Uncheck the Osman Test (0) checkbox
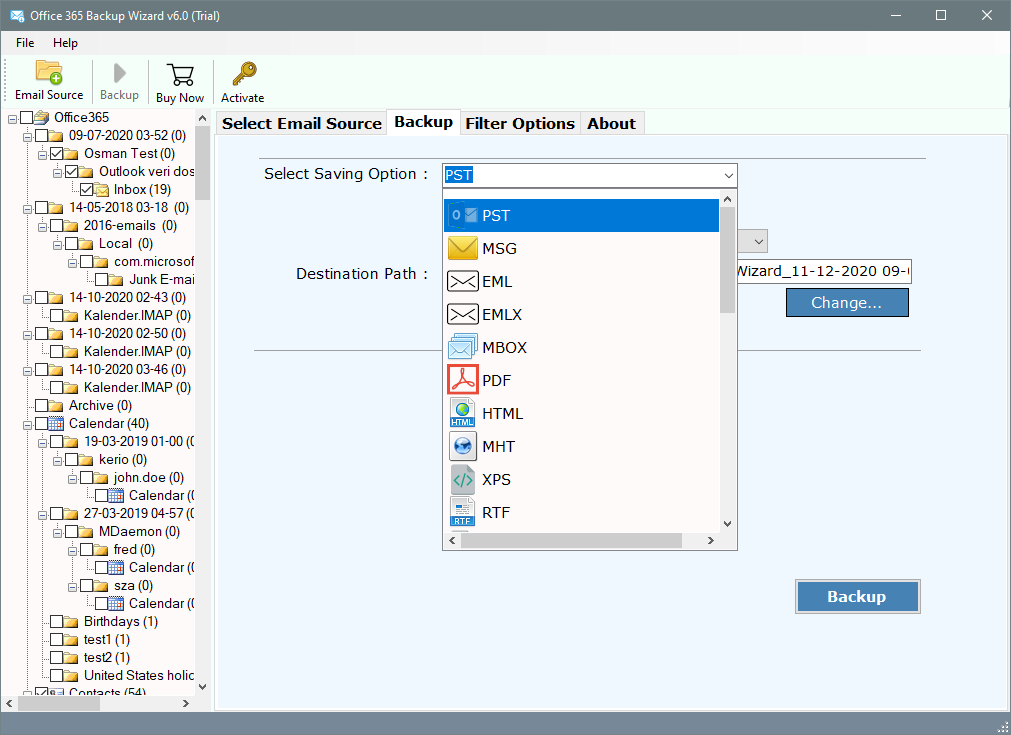The width and height of the screenshot is (1011, 735). click(x=57, y=153)
